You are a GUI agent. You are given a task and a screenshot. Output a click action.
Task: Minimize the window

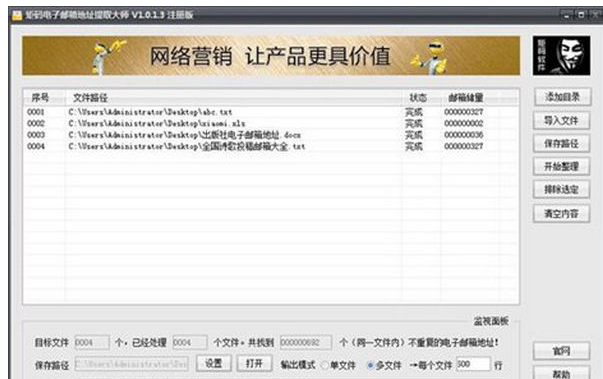(x=566, y=15)
